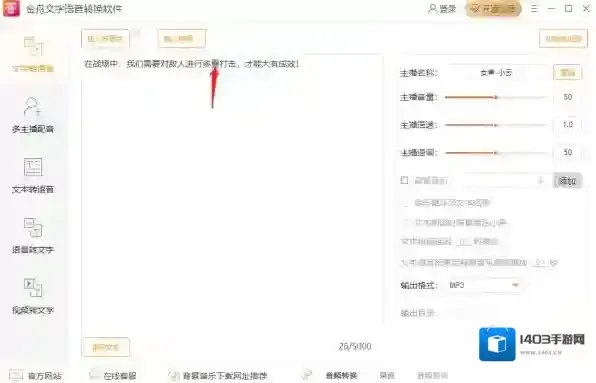Select the highlighted first sidebar tool at top
This screenshot has width=596, height=383.
(x=33, y=54)
